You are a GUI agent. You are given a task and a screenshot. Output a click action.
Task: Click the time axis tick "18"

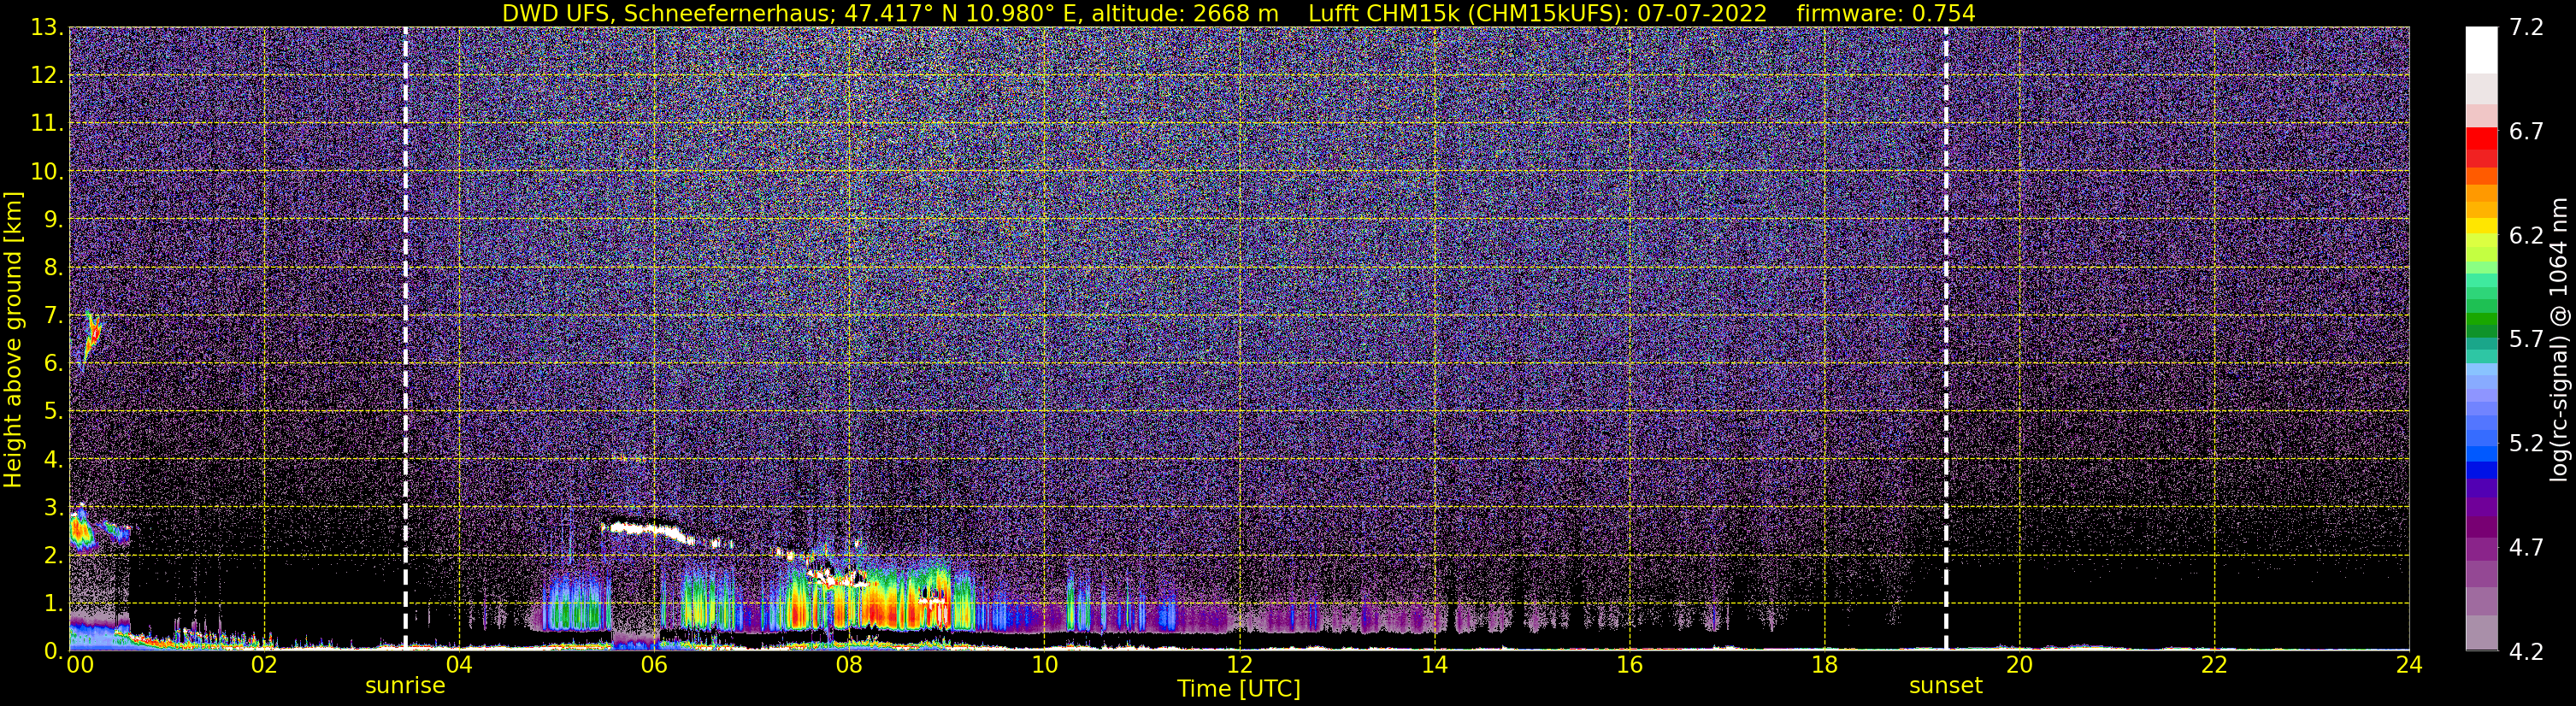point(1824,666)
